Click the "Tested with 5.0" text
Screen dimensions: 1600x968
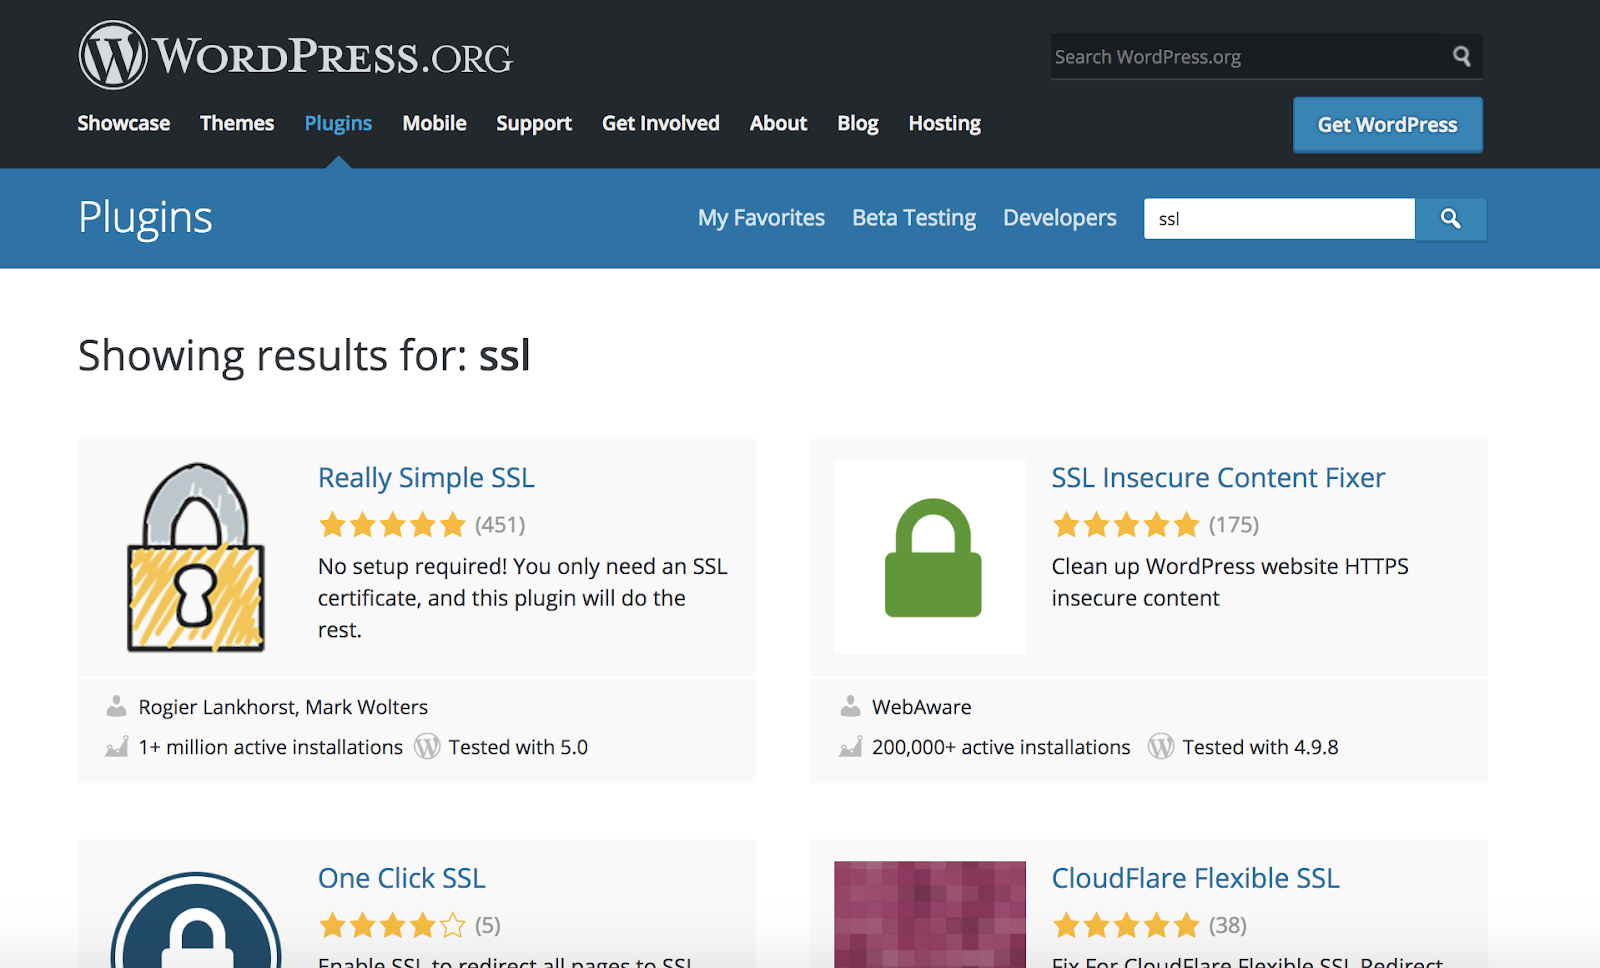point(518,747)
